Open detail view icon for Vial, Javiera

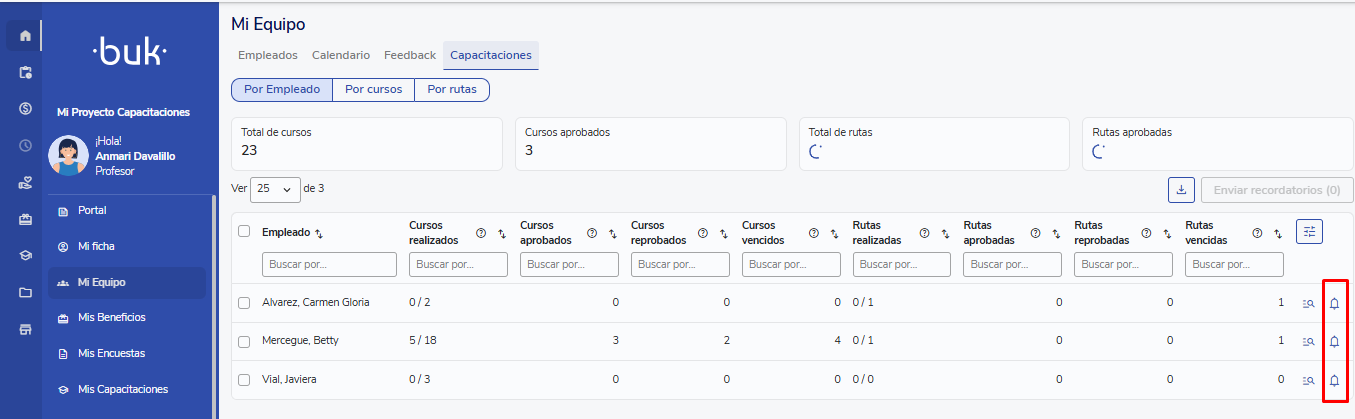(x=1308, y=380)
